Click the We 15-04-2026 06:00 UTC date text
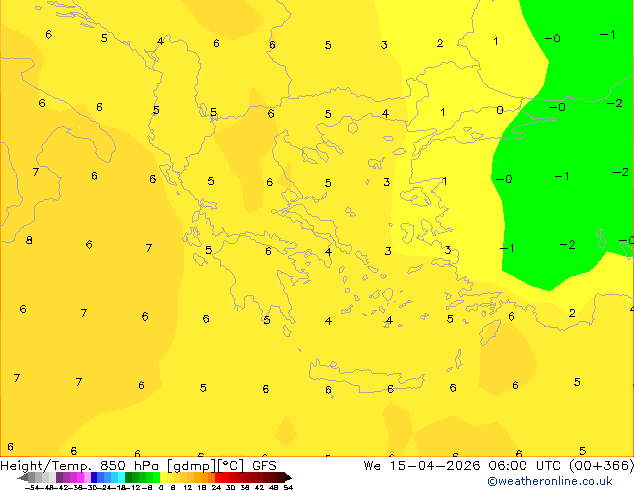 tap(462, 466)
